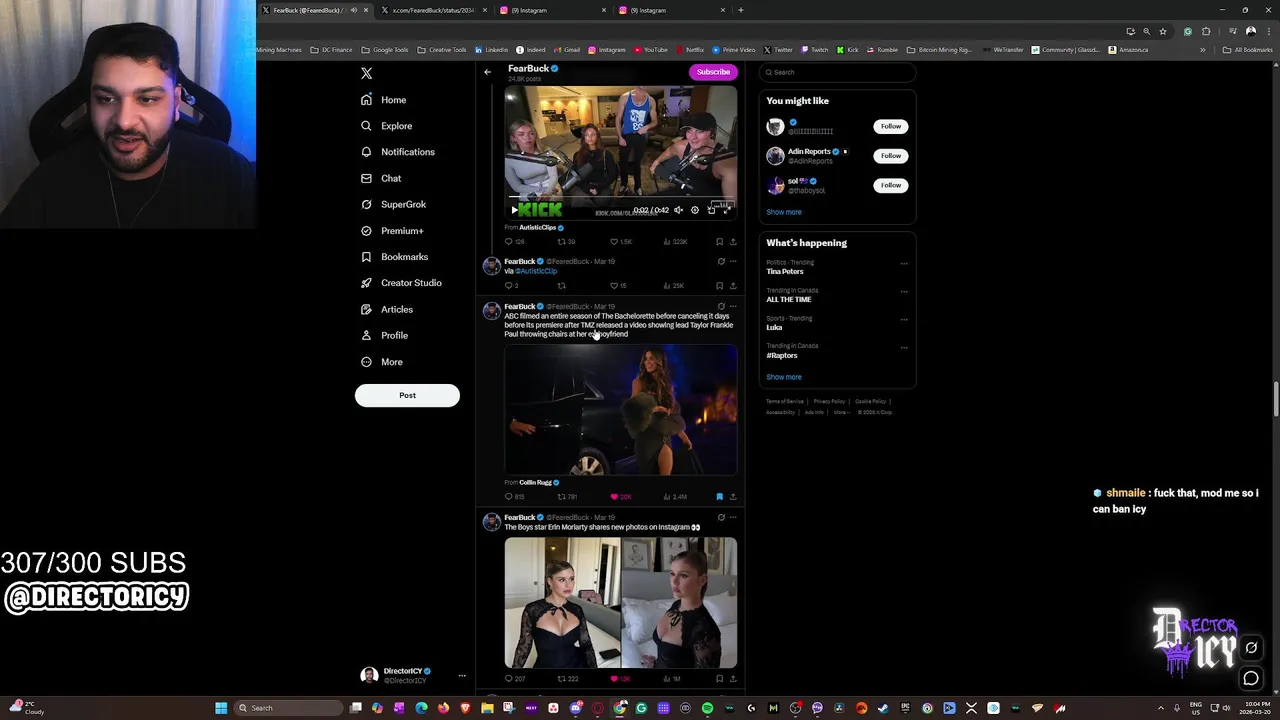Share the Kick clip post

point(733,242)
